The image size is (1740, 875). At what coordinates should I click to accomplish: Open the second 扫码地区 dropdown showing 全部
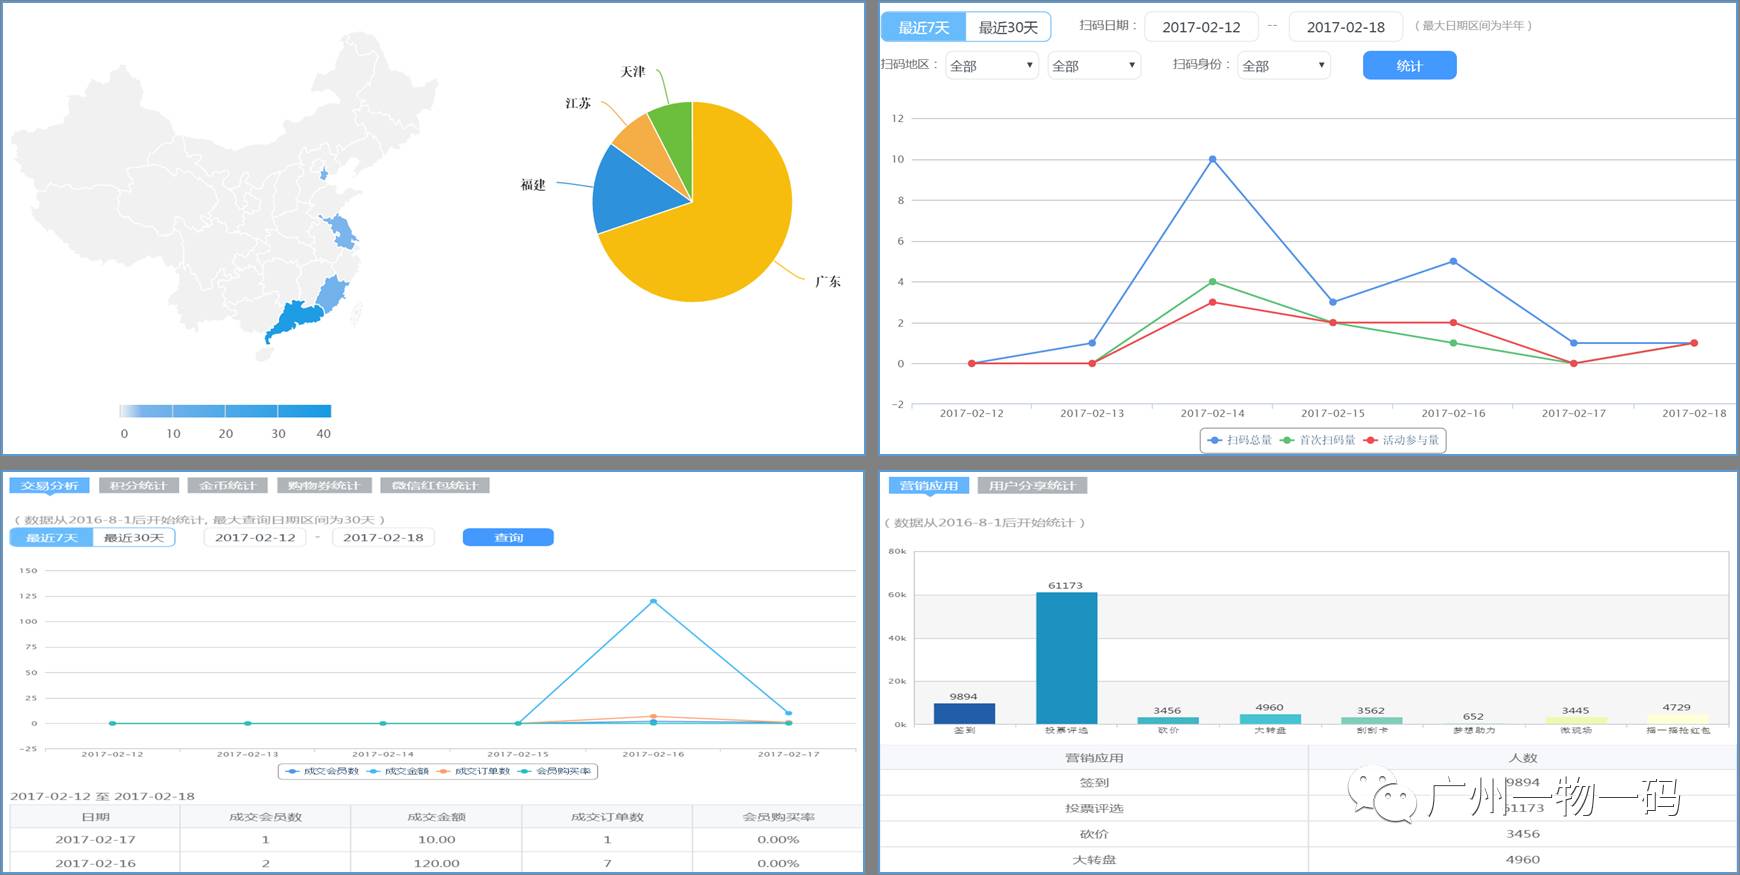click(1094, 66)
